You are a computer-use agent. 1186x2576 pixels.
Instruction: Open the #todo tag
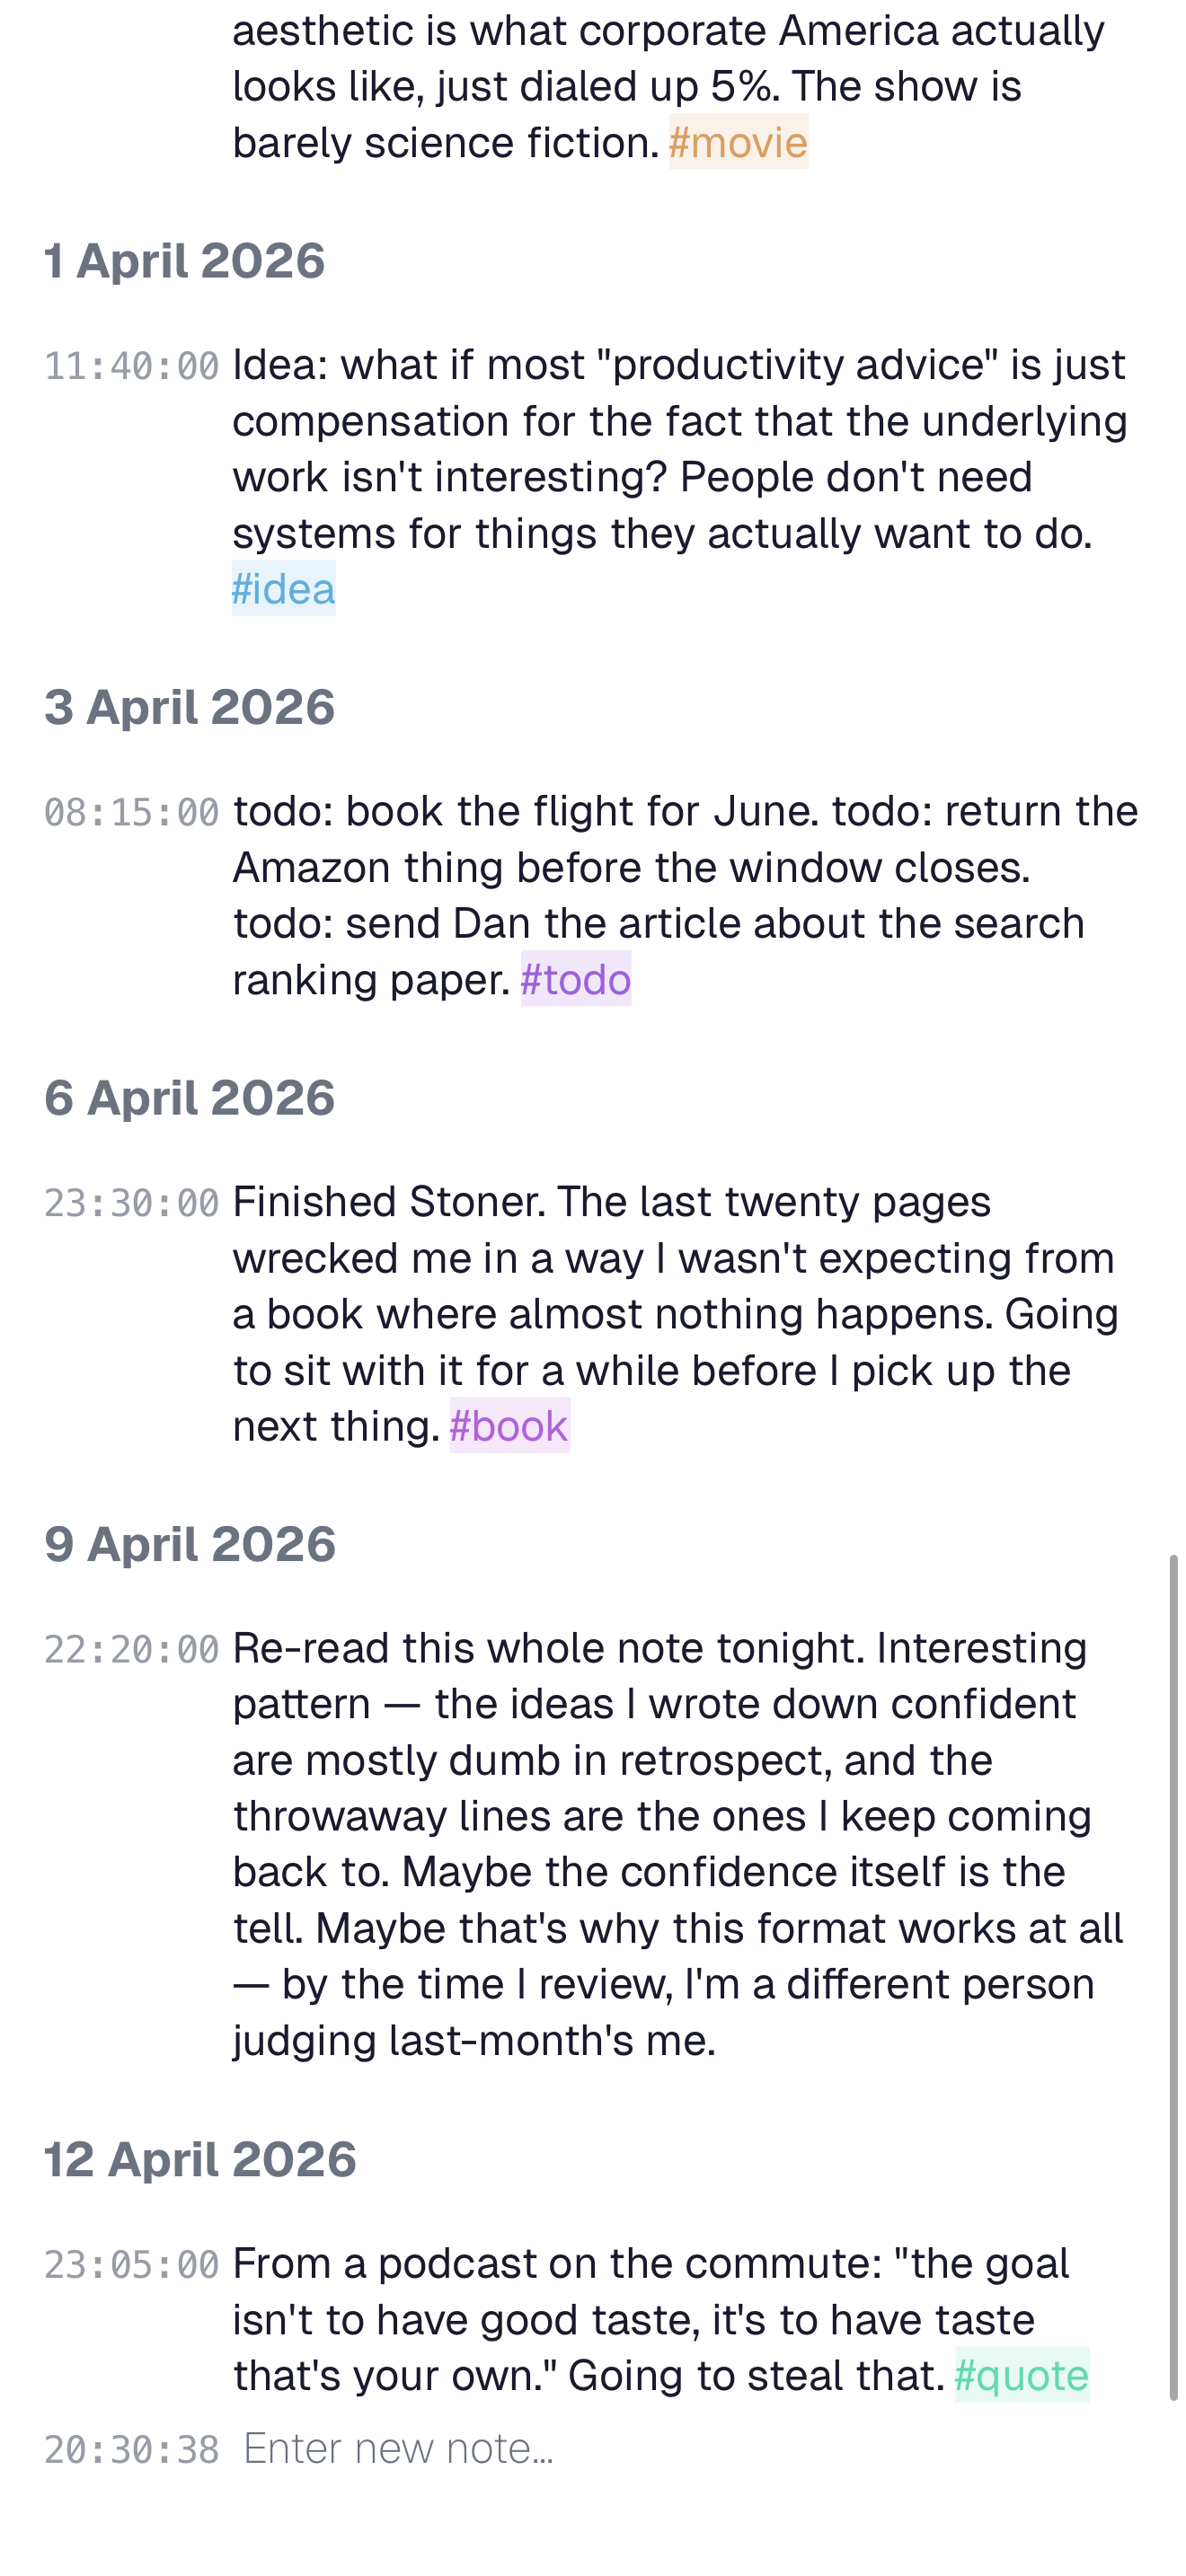pyautogui.click(x=576, y=980)
